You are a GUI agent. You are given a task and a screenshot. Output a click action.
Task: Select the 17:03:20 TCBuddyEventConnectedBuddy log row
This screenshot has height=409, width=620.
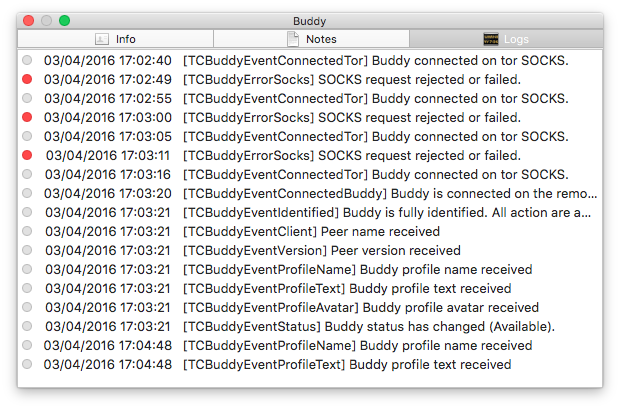(x=310, y=193)
